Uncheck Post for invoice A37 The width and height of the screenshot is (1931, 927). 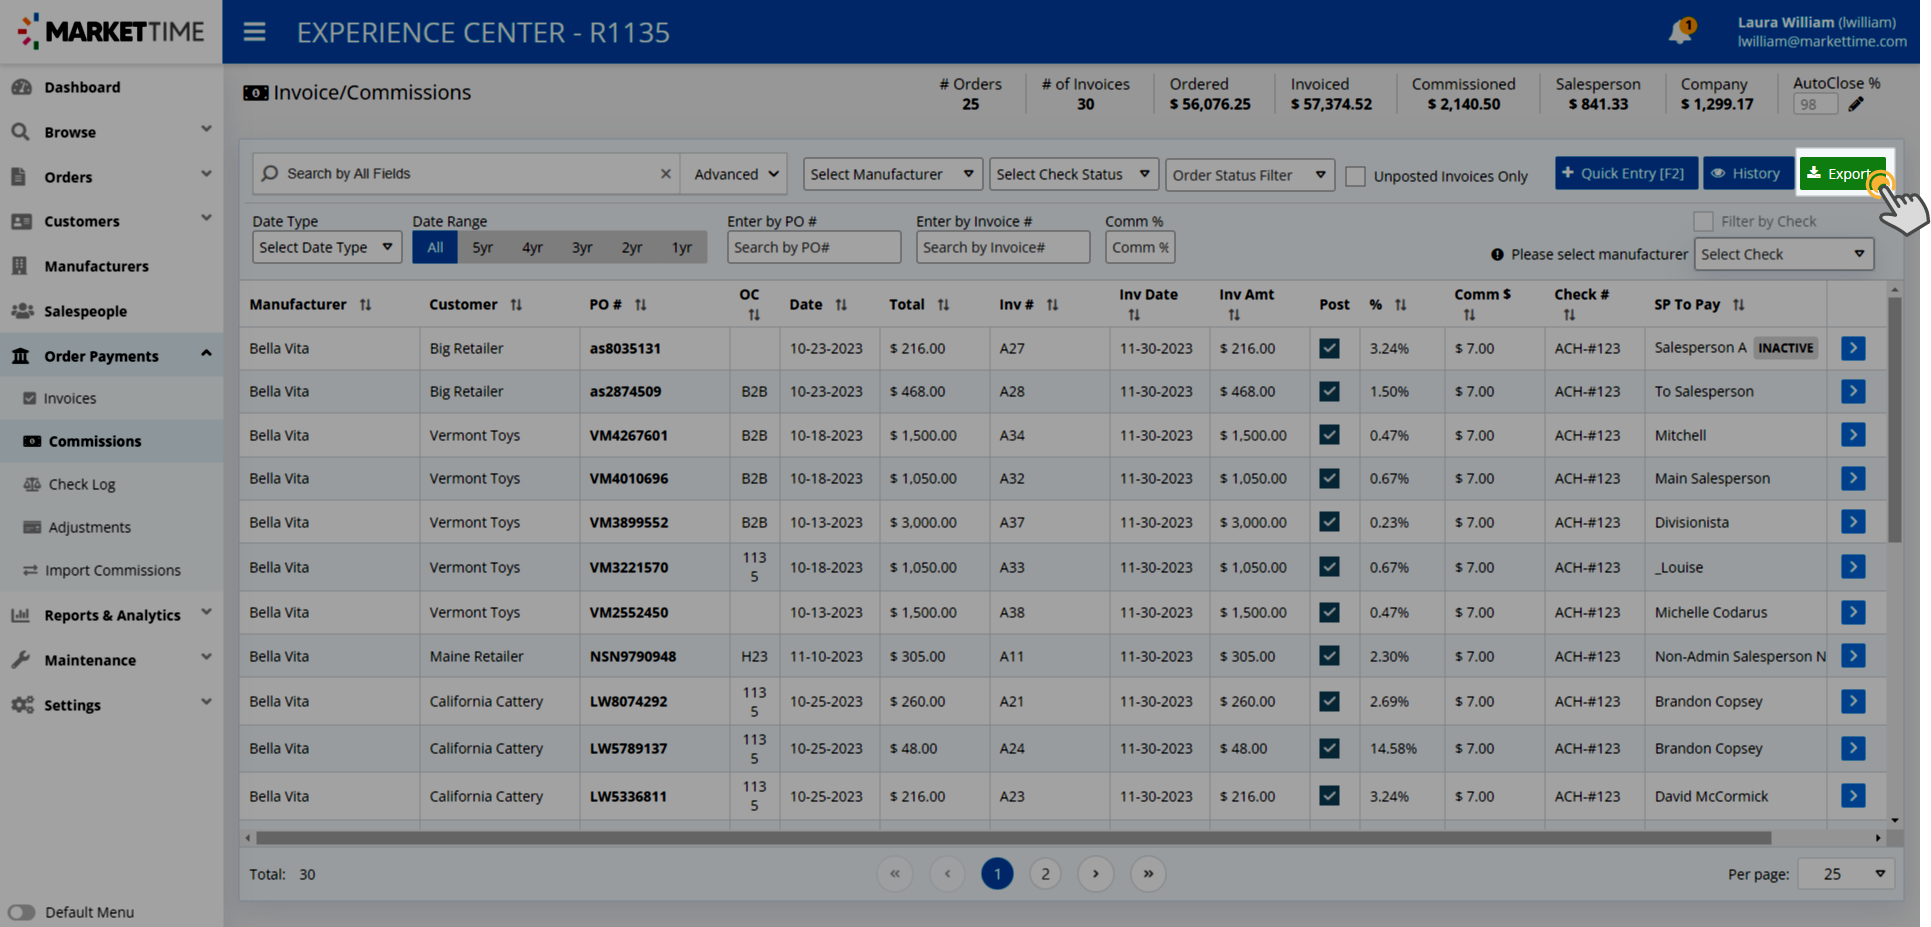(x=1329, y=522)
